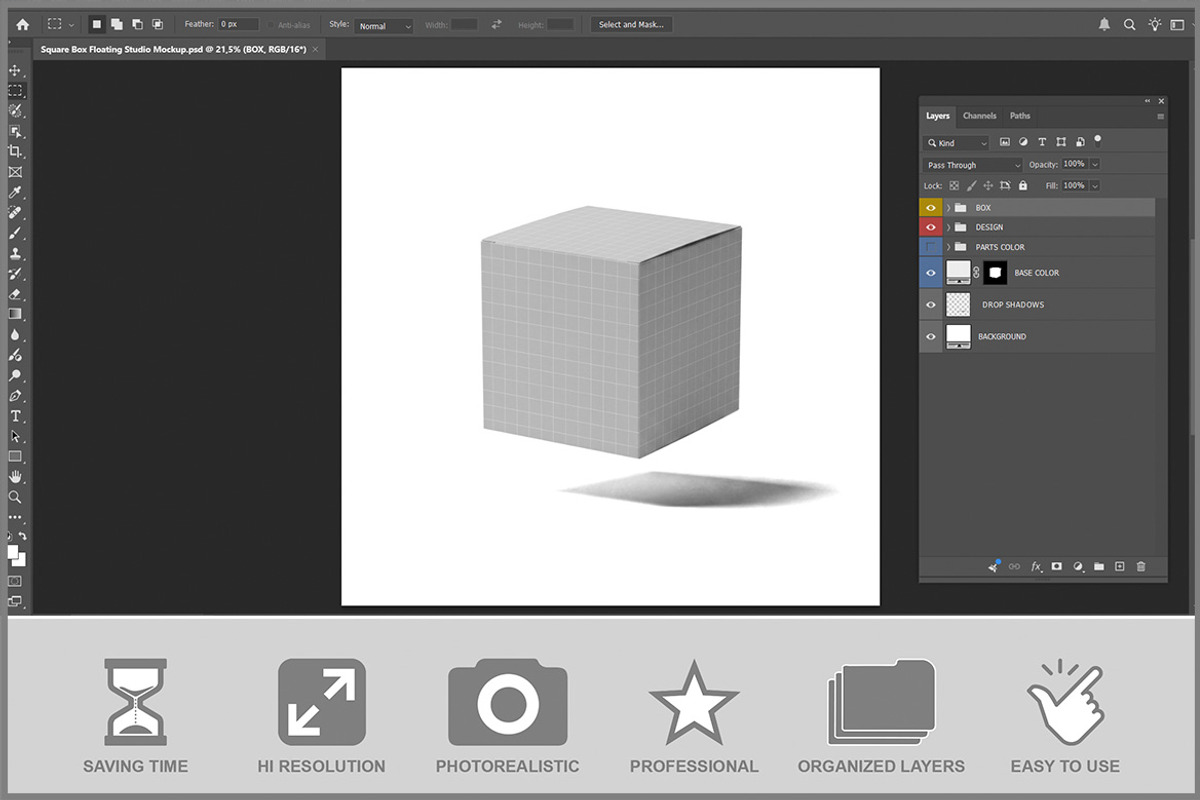Open the Layers panel menu icon
The height and width of the screenshot is (800, 1200).
tap(1161, 116)
